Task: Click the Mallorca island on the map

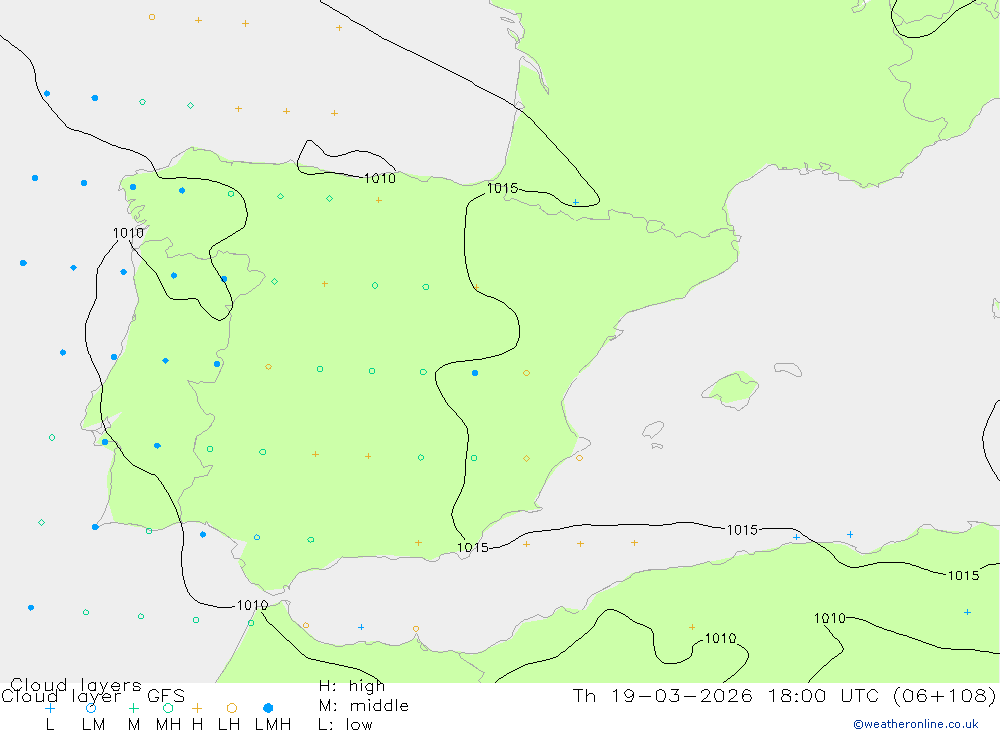Action: tap(730, 389)
